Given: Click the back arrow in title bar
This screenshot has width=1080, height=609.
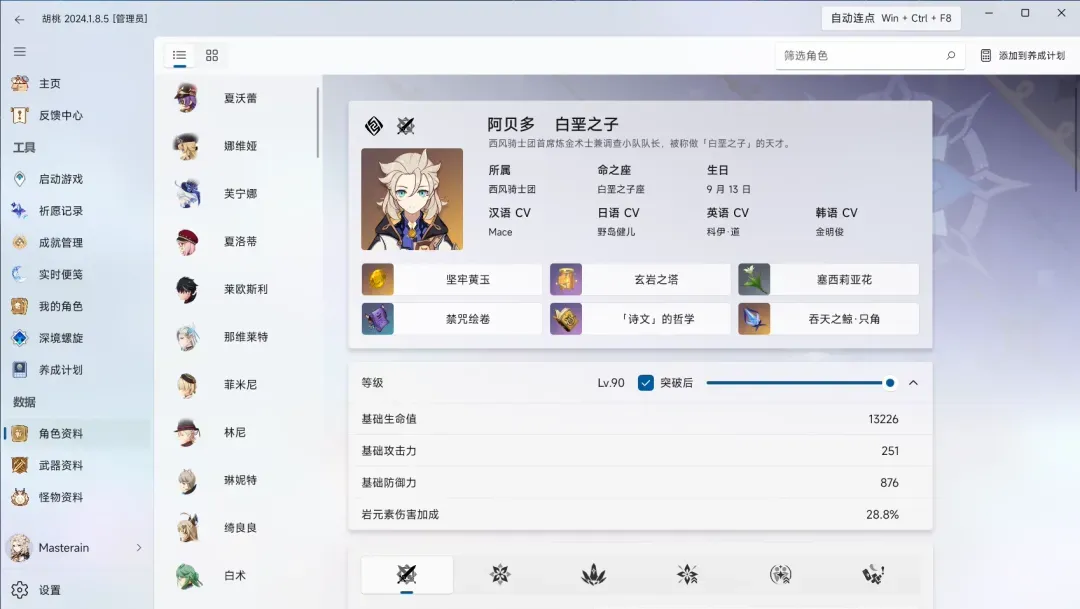Looking at the screenshot, I should pos(19,19).
